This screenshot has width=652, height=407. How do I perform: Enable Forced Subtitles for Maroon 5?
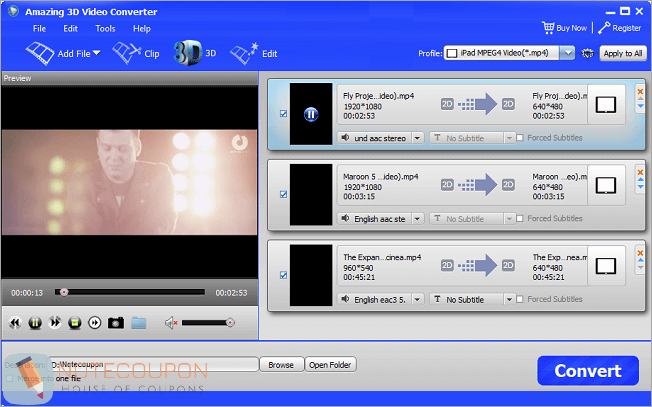(520, 218)
